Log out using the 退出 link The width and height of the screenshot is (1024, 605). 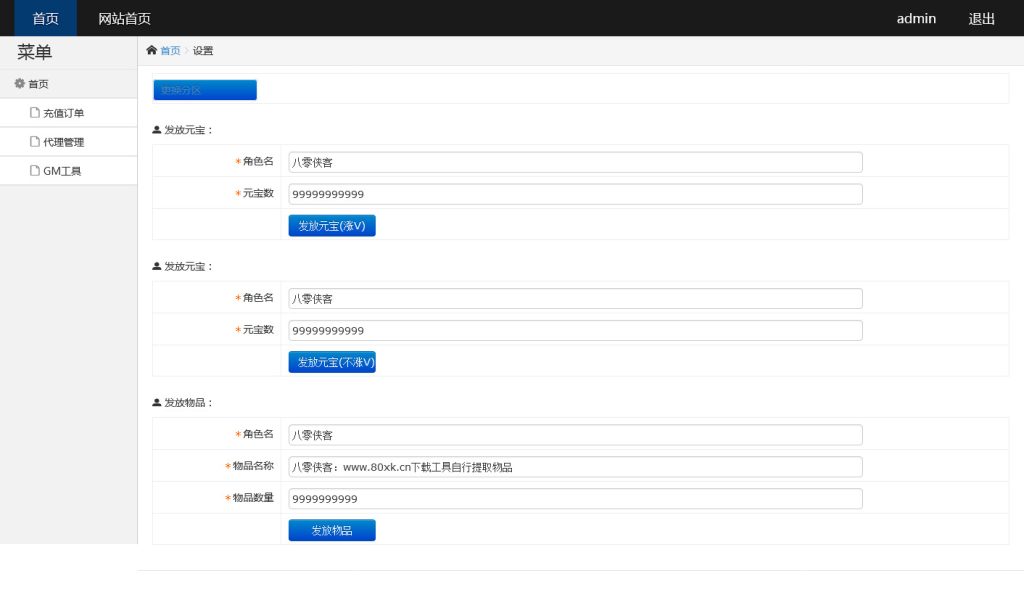pos(981,18)
